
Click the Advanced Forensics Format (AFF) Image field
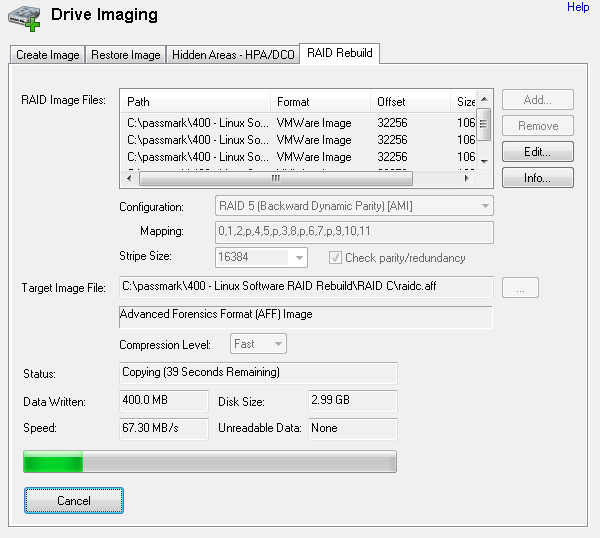pyautogui.click(x=306, y=317)
